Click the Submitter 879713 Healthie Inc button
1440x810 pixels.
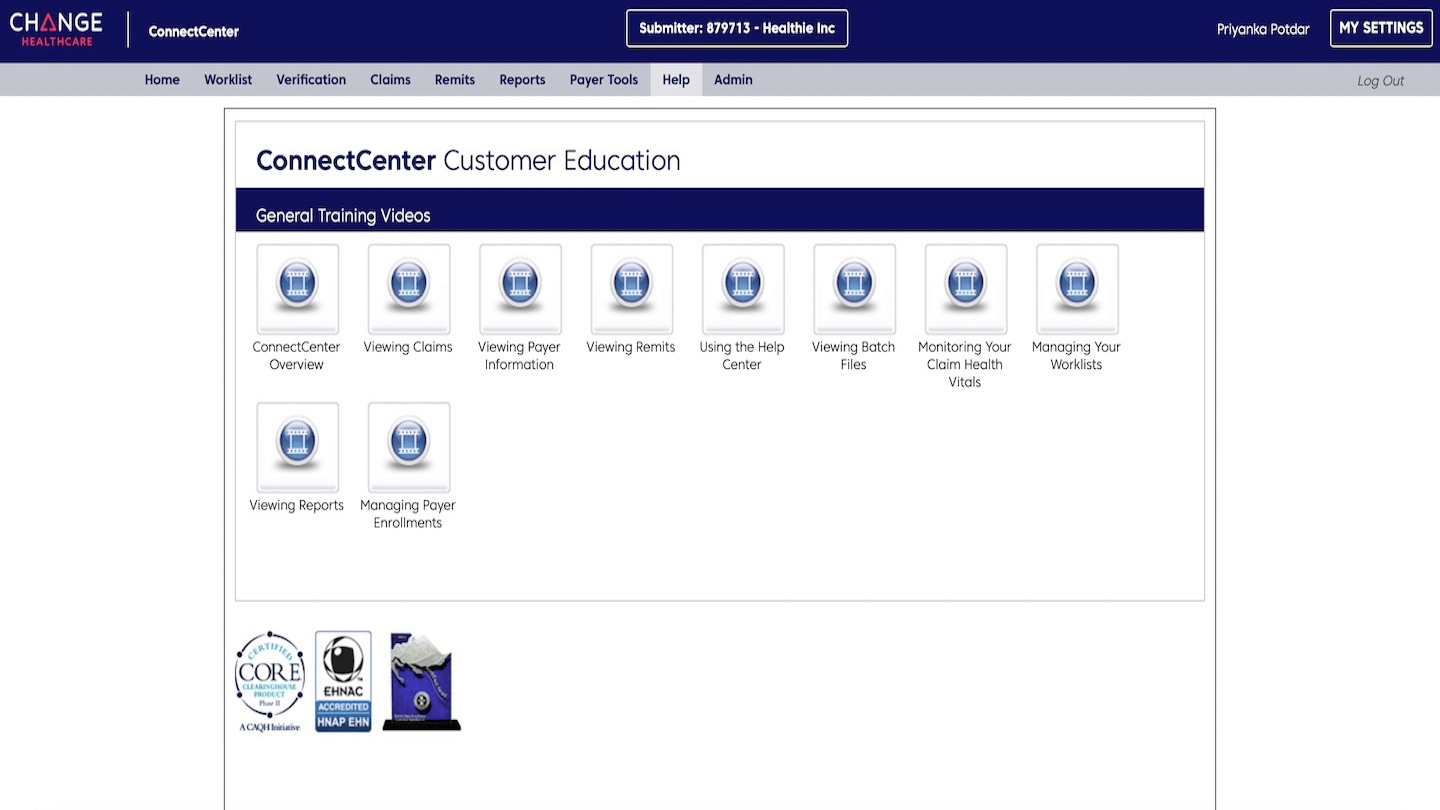(x=737, y=28)
